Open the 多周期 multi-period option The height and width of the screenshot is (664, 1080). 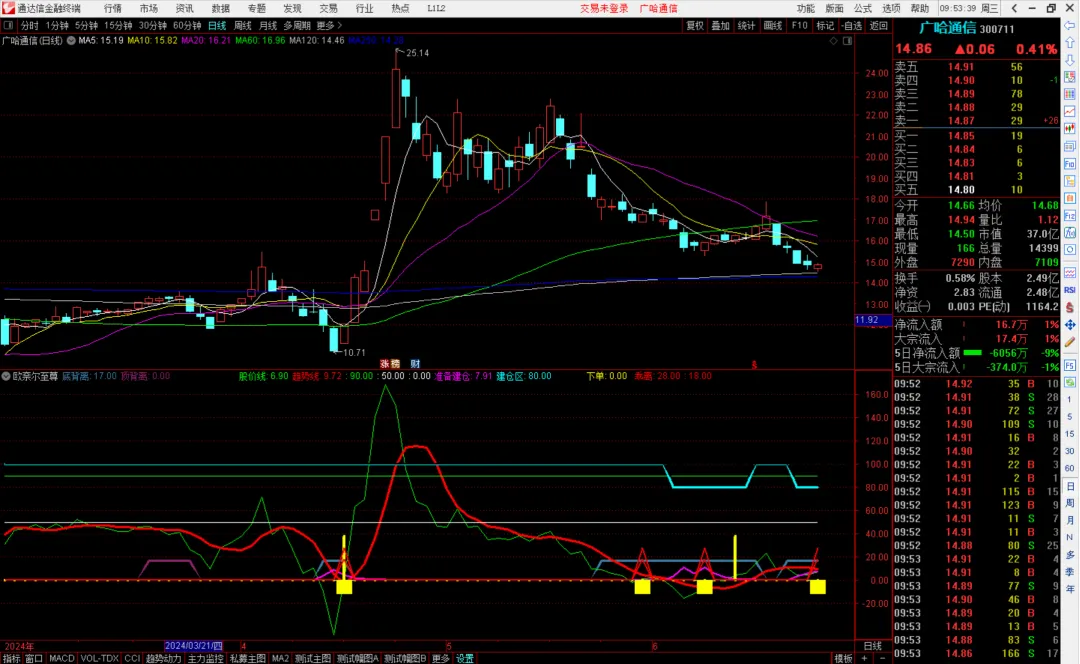(297, 25)
